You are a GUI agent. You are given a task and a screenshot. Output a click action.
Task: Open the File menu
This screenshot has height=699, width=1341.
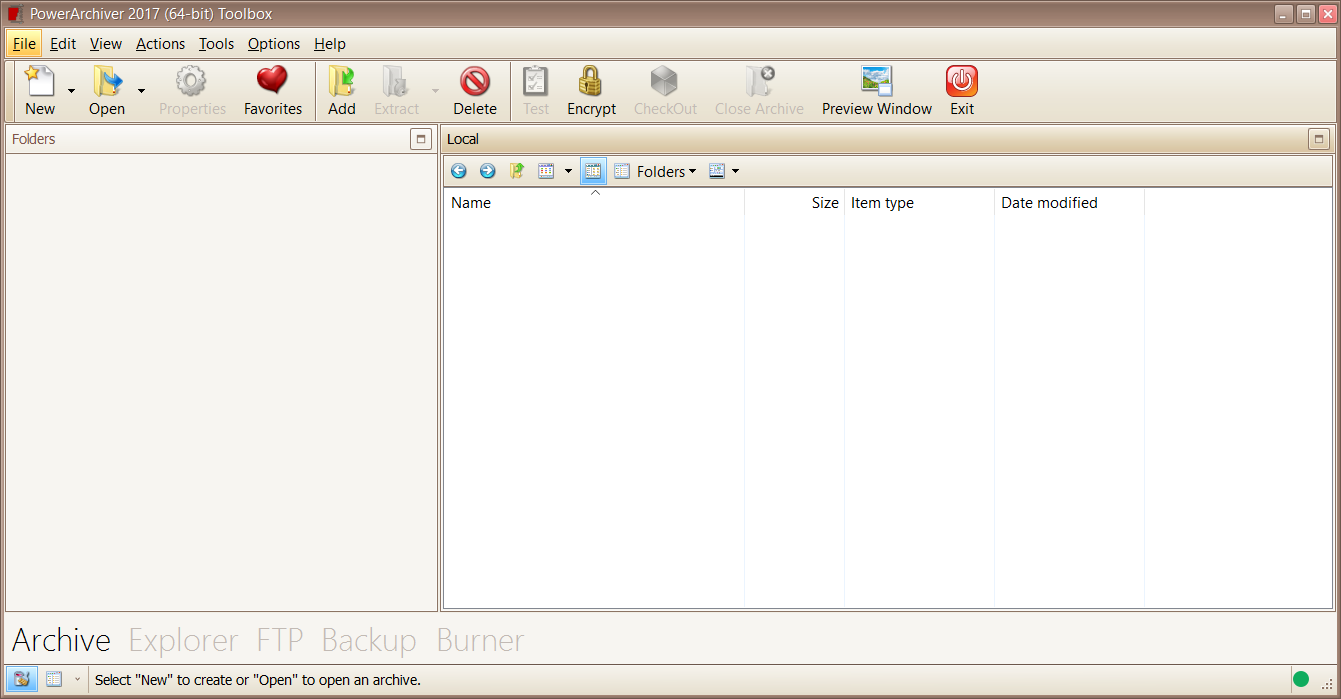[x=24, y=44]
